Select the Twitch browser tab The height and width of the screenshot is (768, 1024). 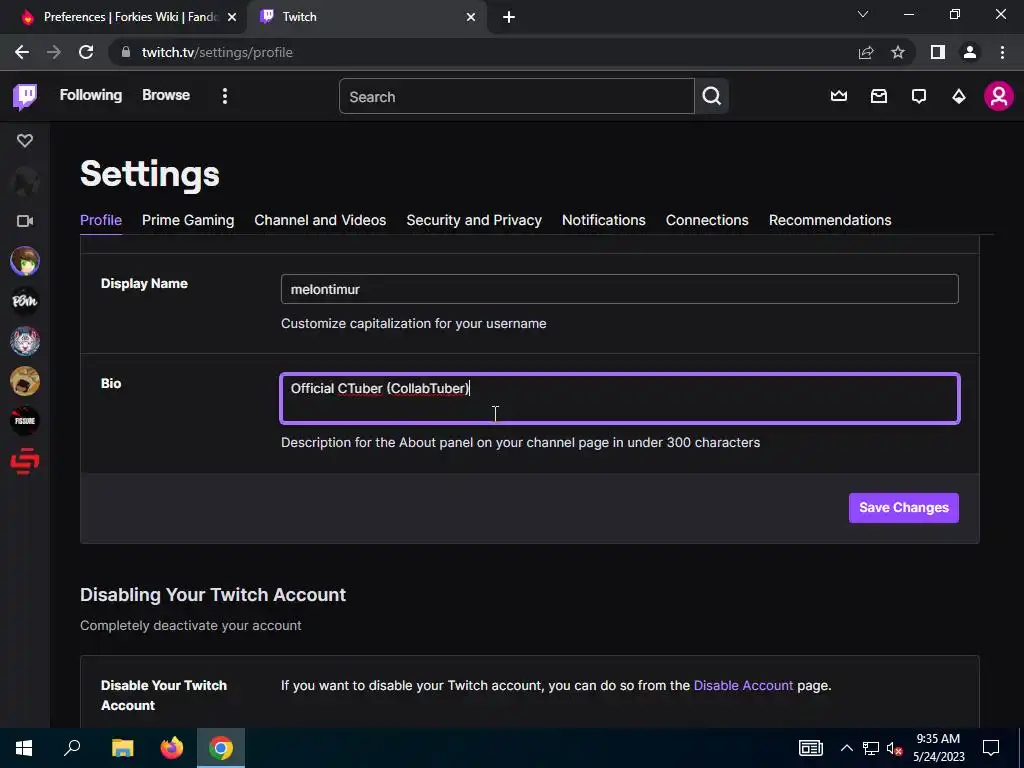(x=367, y=17)
